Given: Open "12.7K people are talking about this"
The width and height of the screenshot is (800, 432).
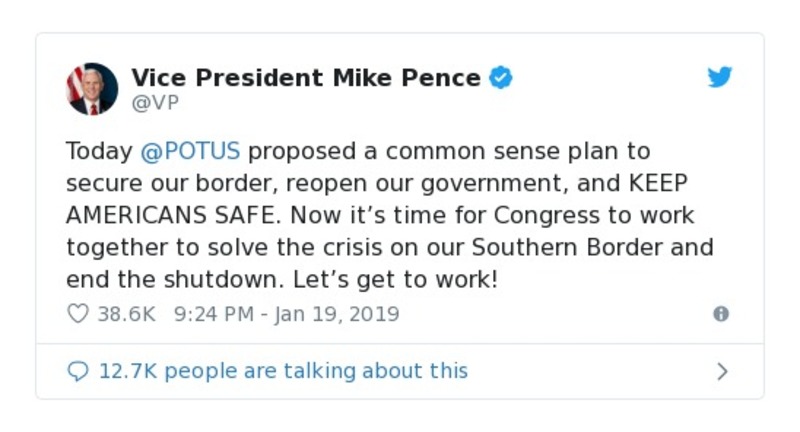Looking at the screenshot, I should pyautogui.click(x=282, y=371).
